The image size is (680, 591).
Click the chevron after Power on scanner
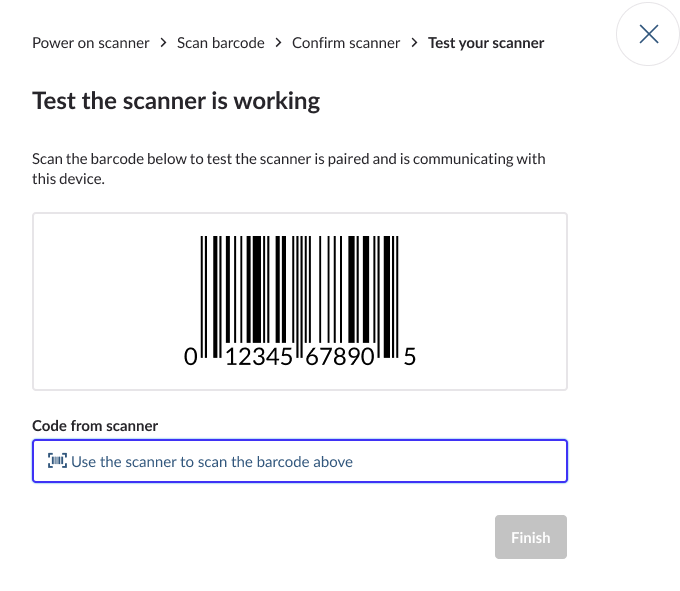pos(163,43)
